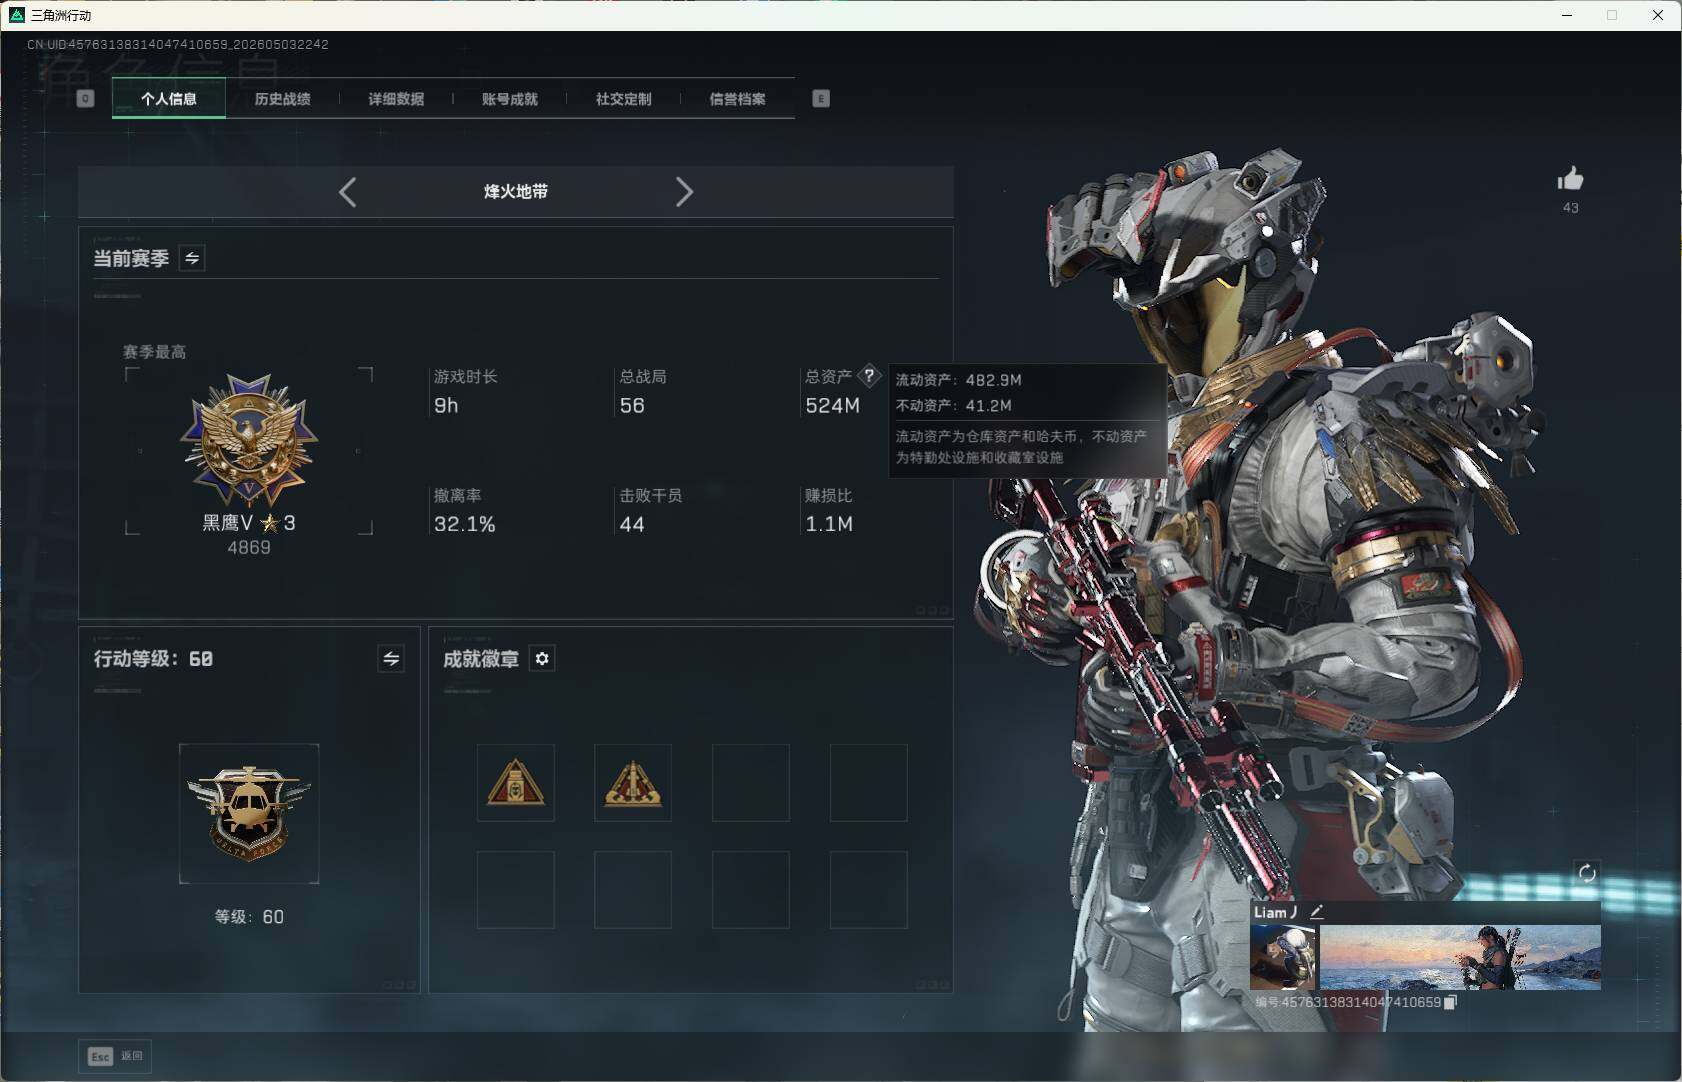The width and height of the screenshot is (1682, 1082).
Task: Select the 账号成就 tab
Action: coord(510,98)
